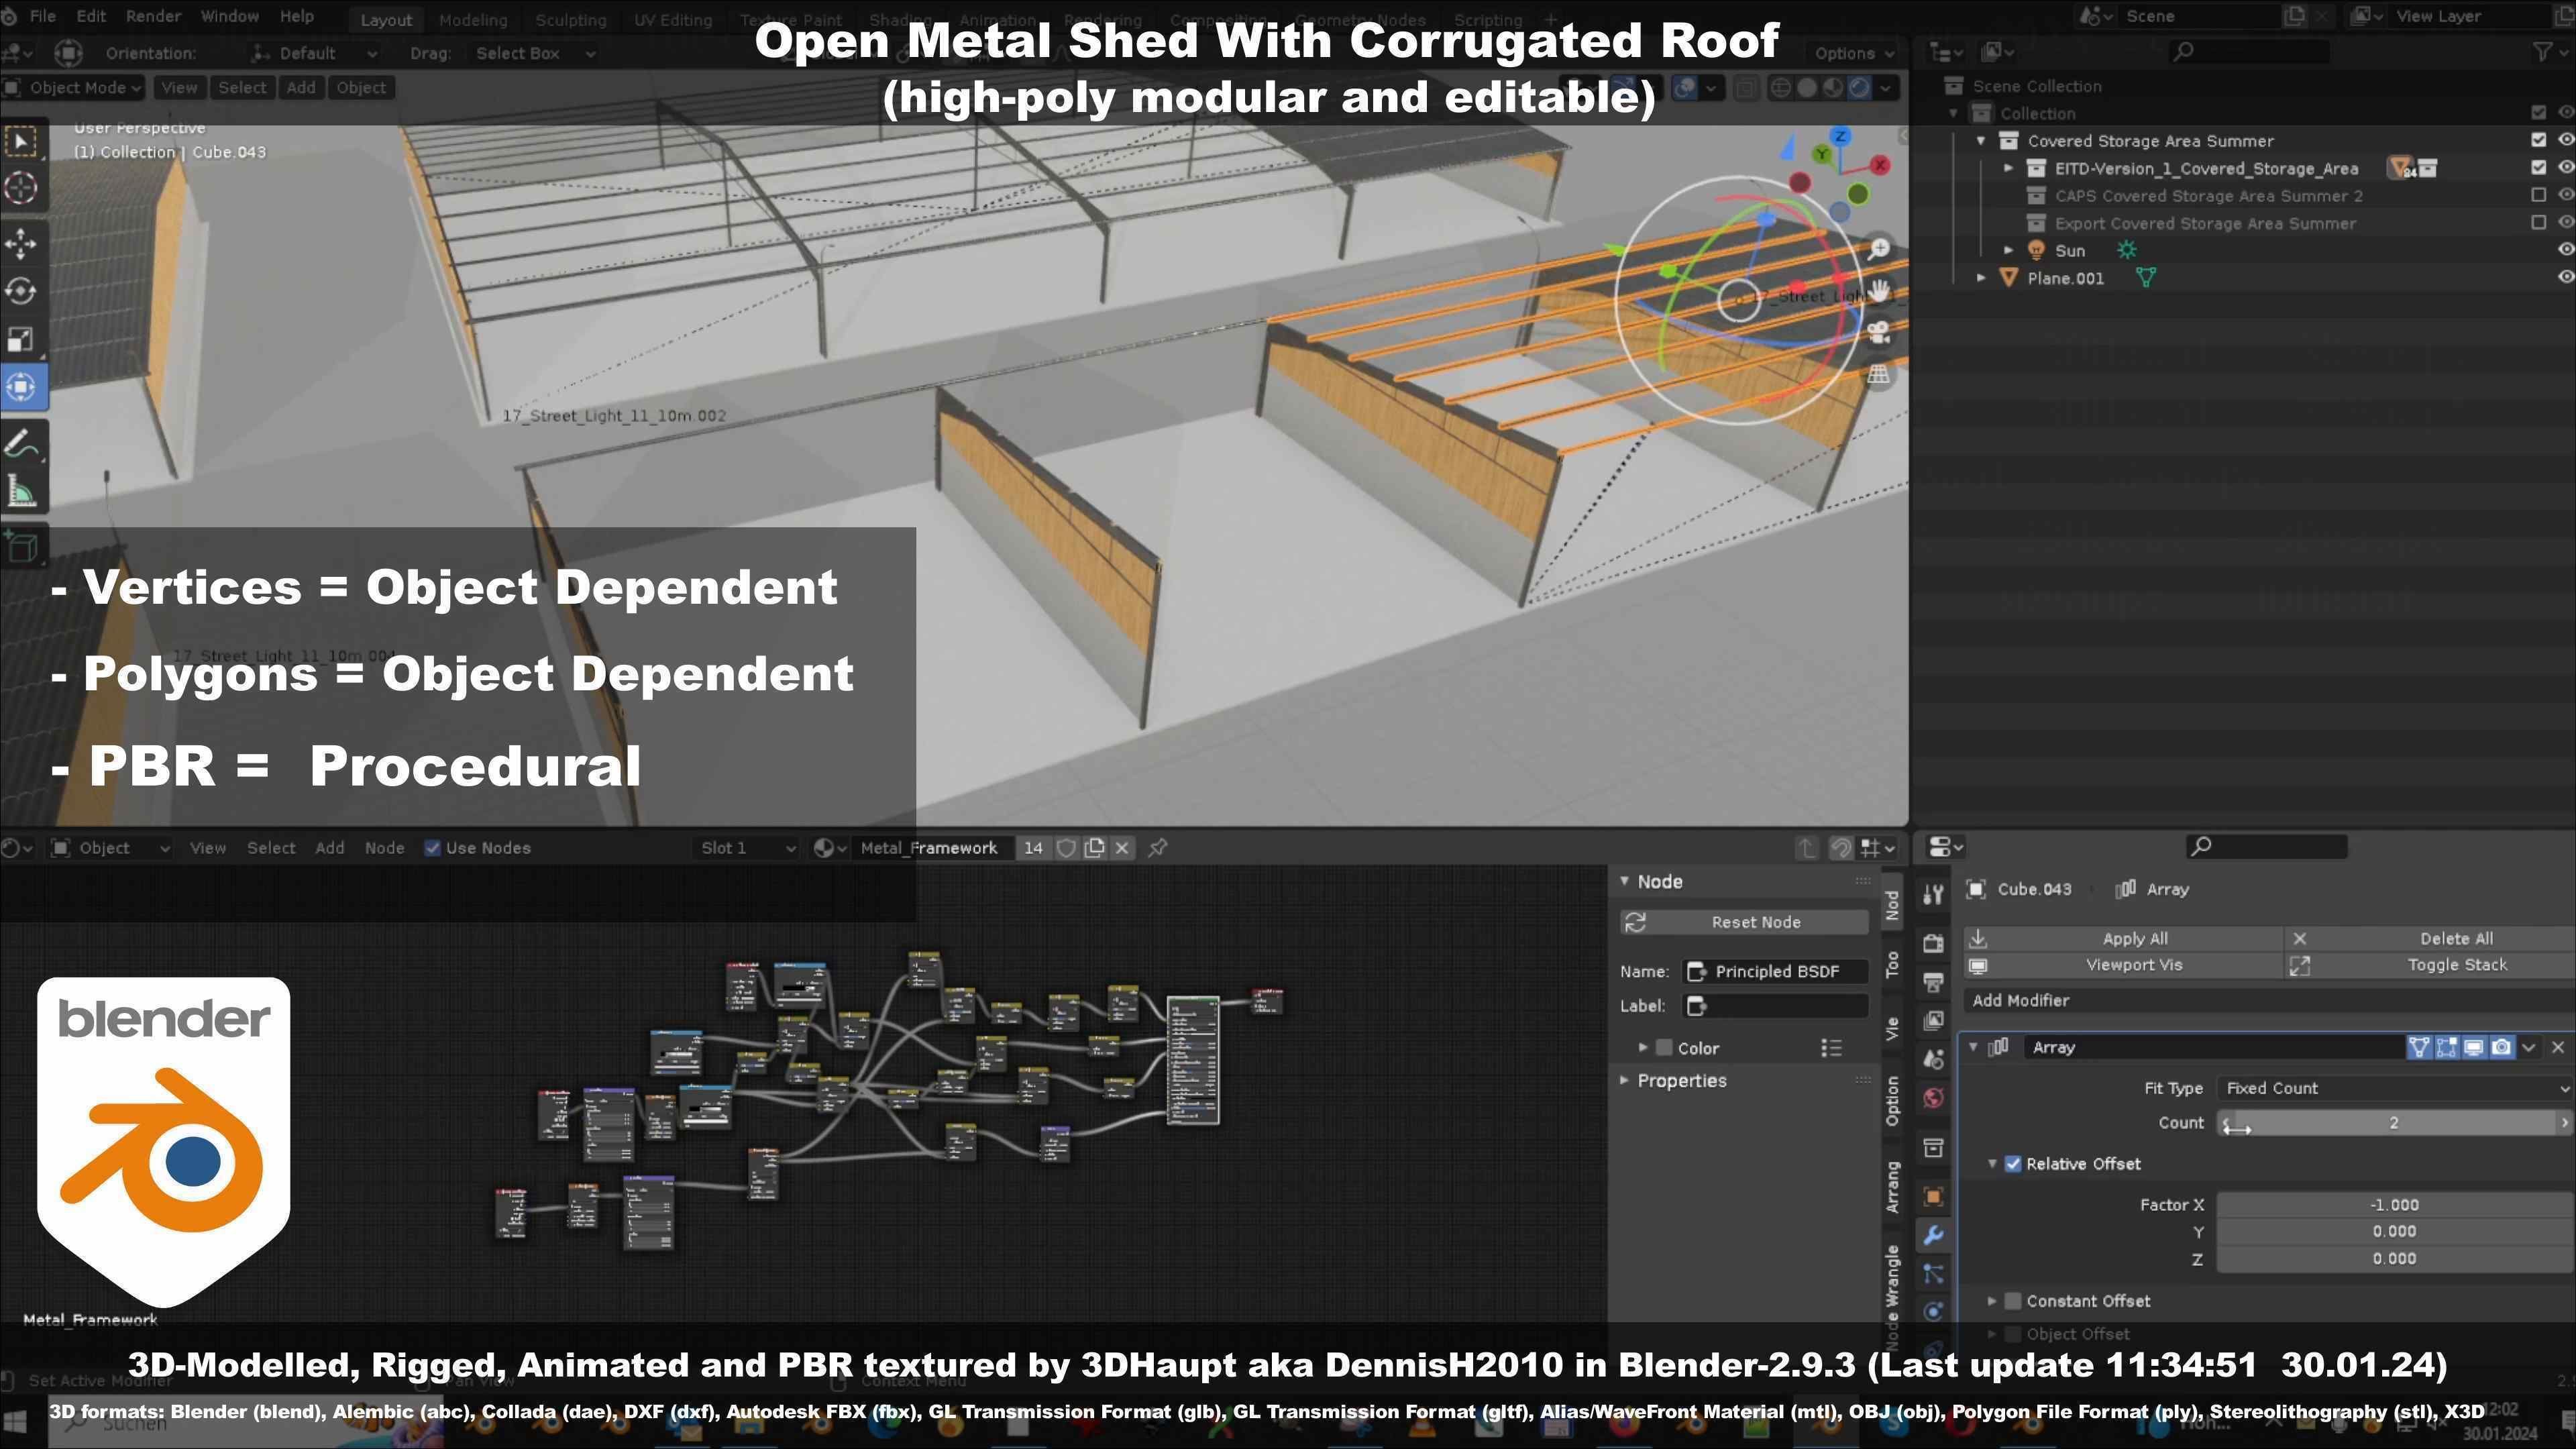The image size is (2576, 1449).
Task: Switch to the Sculpting workspace tab
Action: (x=571, y=20)
